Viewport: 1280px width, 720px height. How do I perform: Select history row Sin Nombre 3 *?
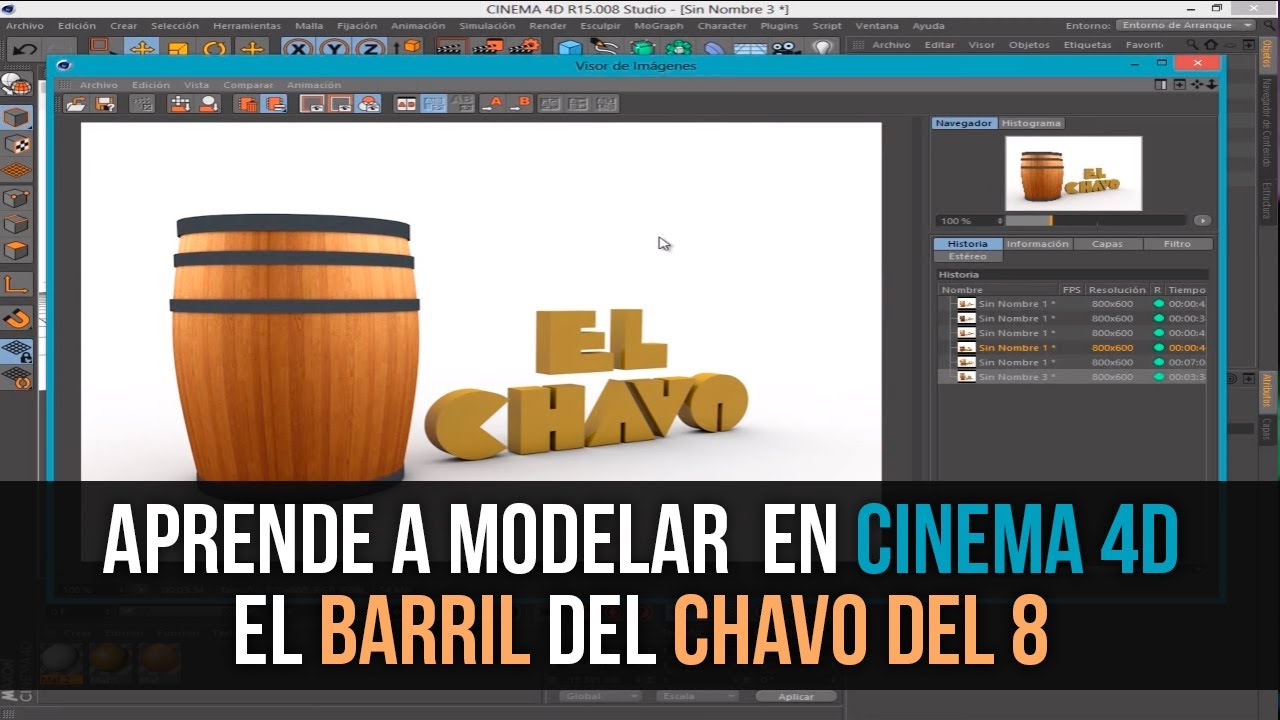(1072, 377)
